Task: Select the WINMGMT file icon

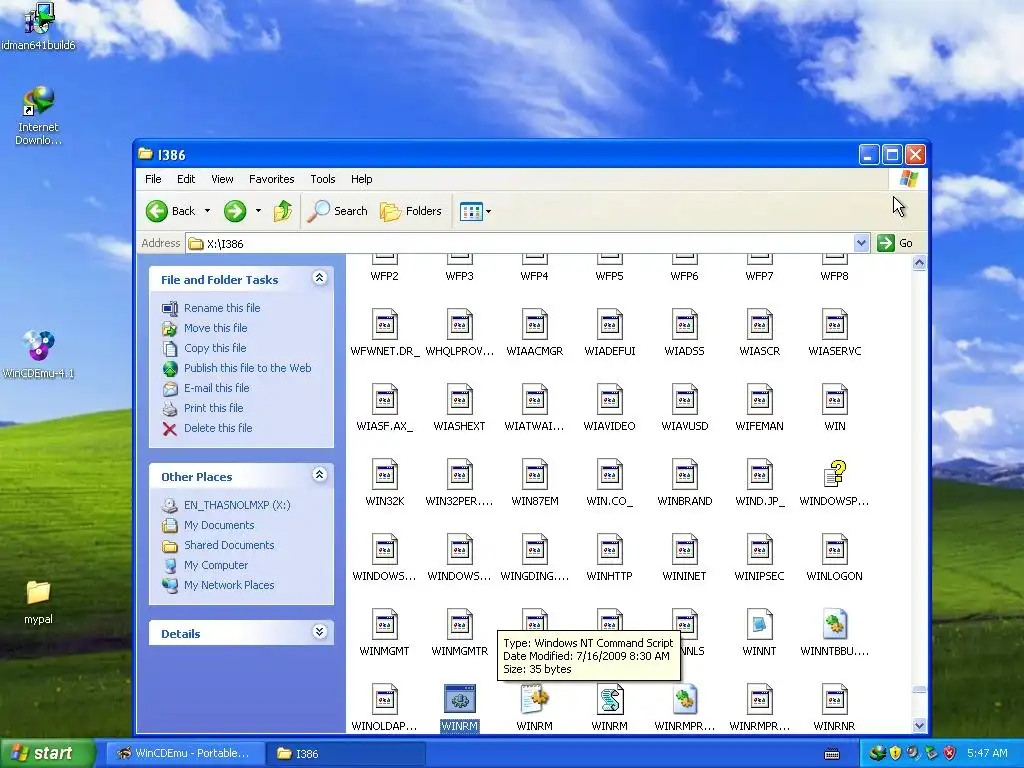Action: click(x=385, y=625)
